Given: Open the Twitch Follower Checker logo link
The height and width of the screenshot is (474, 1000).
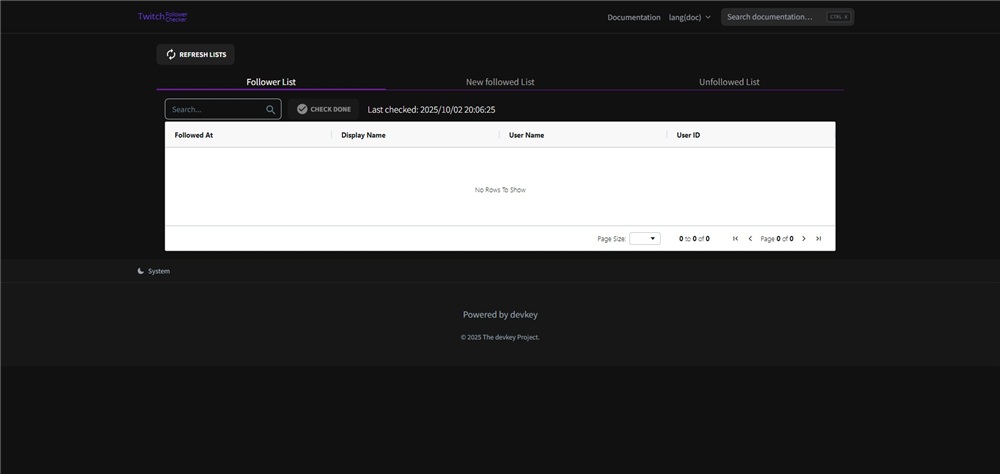Looking at the screenshot, I should (163, 17).
